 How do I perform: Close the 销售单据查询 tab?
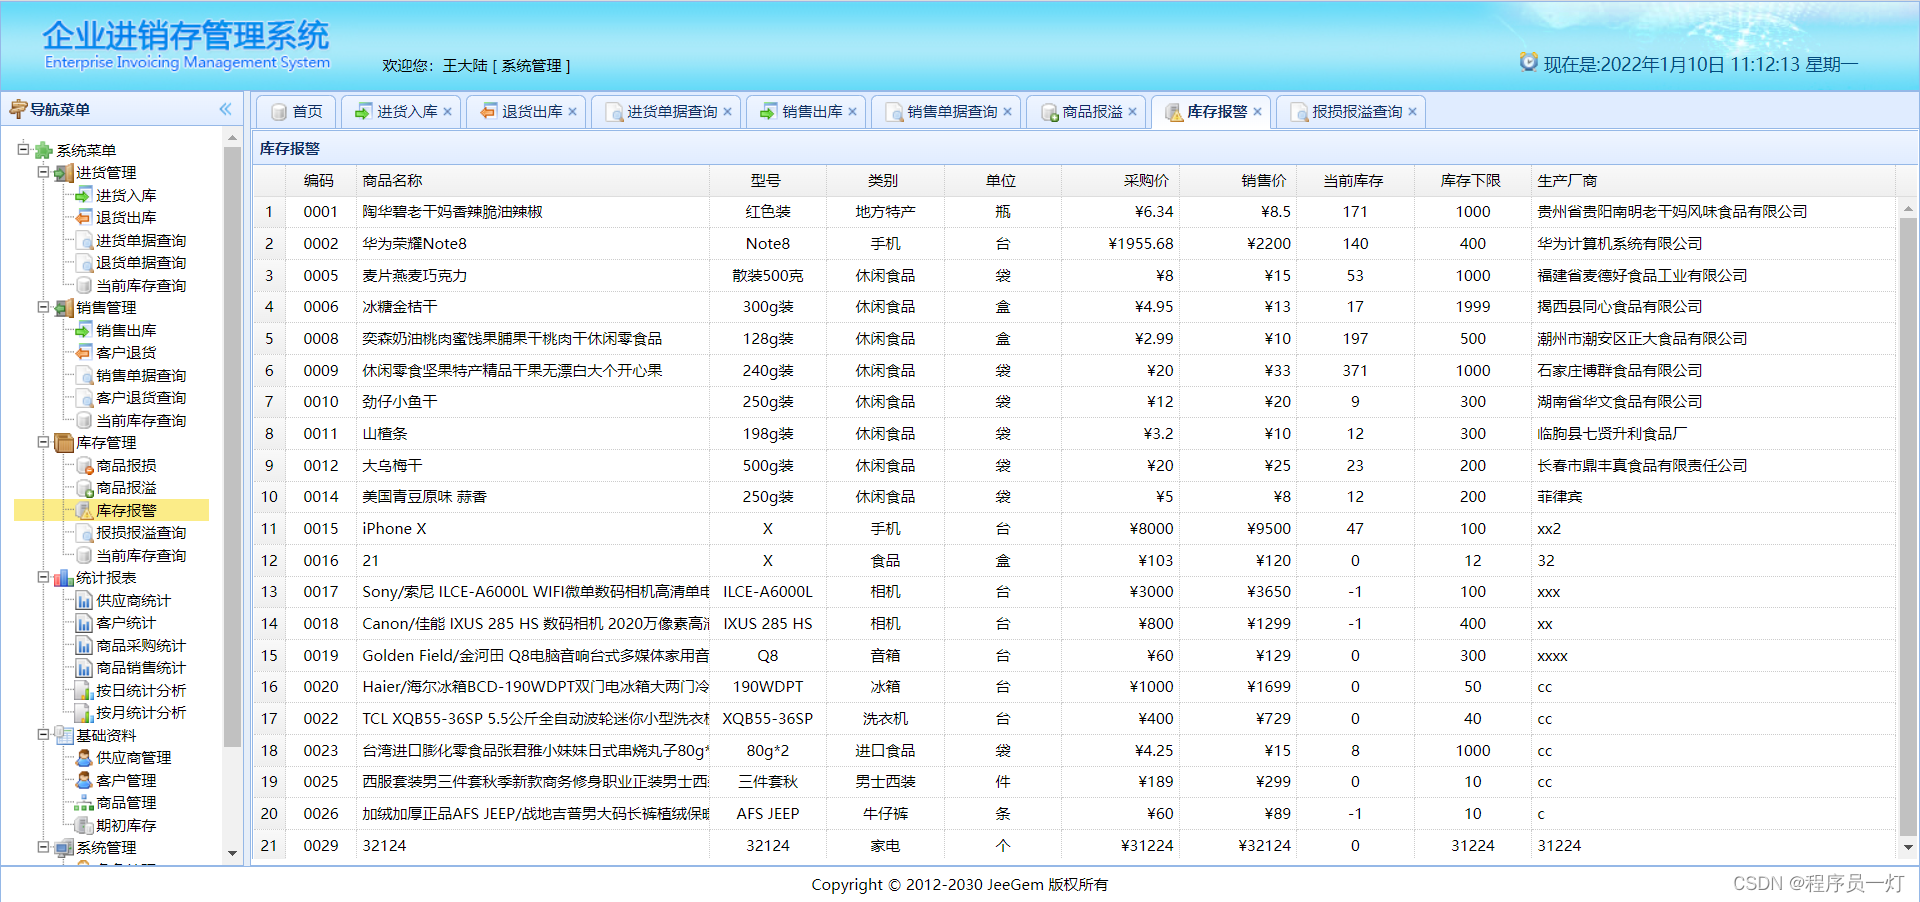tap(1007, 112)
